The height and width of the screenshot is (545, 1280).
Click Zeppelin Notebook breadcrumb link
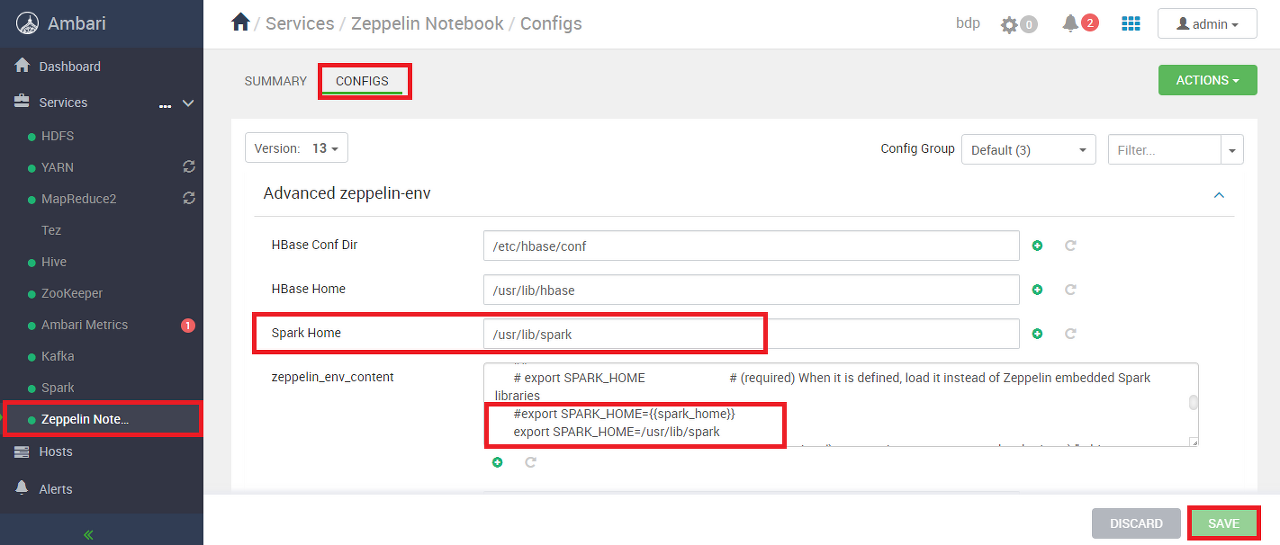click(x=427, y=23)
